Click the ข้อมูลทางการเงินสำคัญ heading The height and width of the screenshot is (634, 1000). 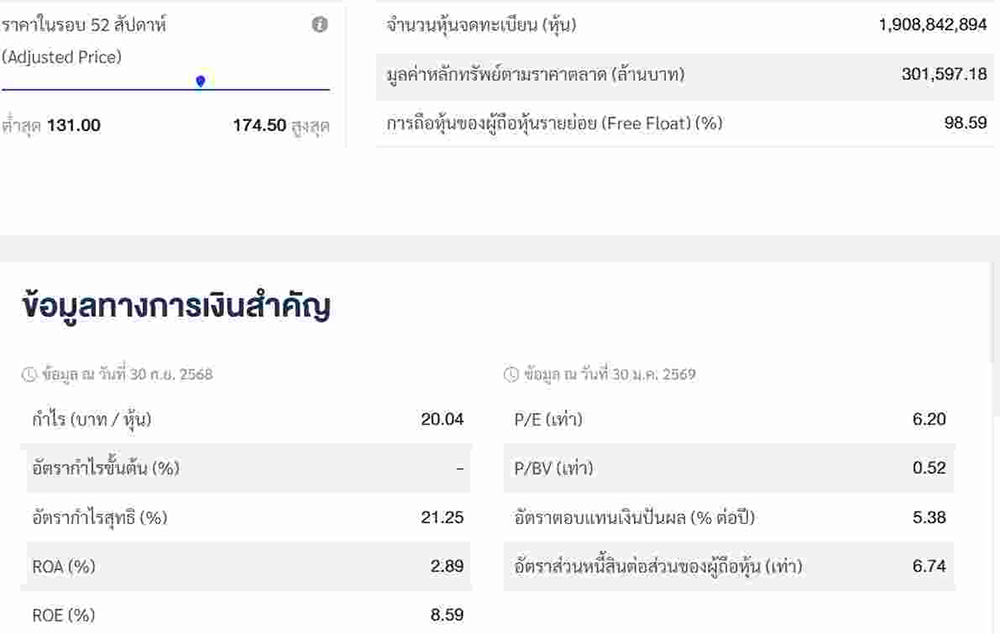pos(176,307)
